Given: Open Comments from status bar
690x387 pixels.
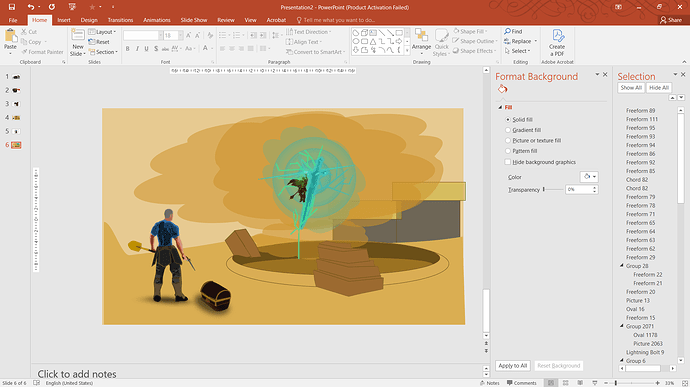Looking at the screenshot, I should click(521, 383).
